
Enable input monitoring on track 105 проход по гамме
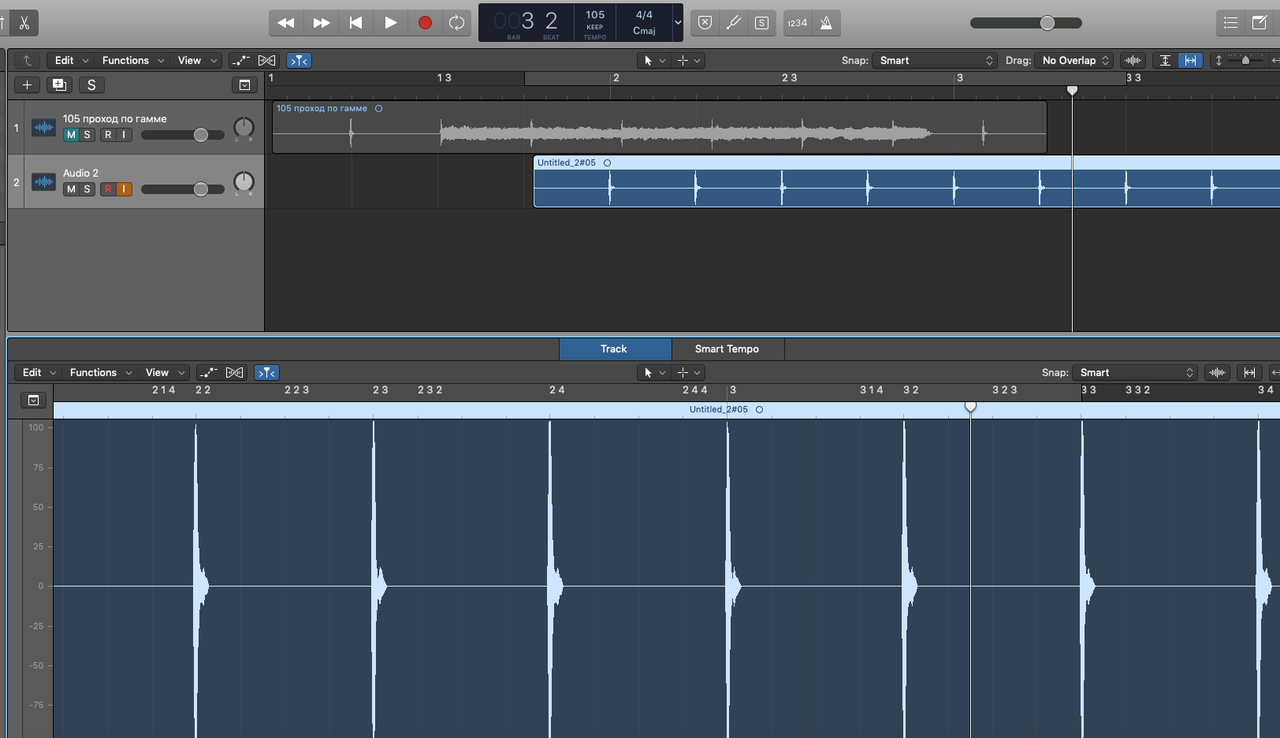124,135
